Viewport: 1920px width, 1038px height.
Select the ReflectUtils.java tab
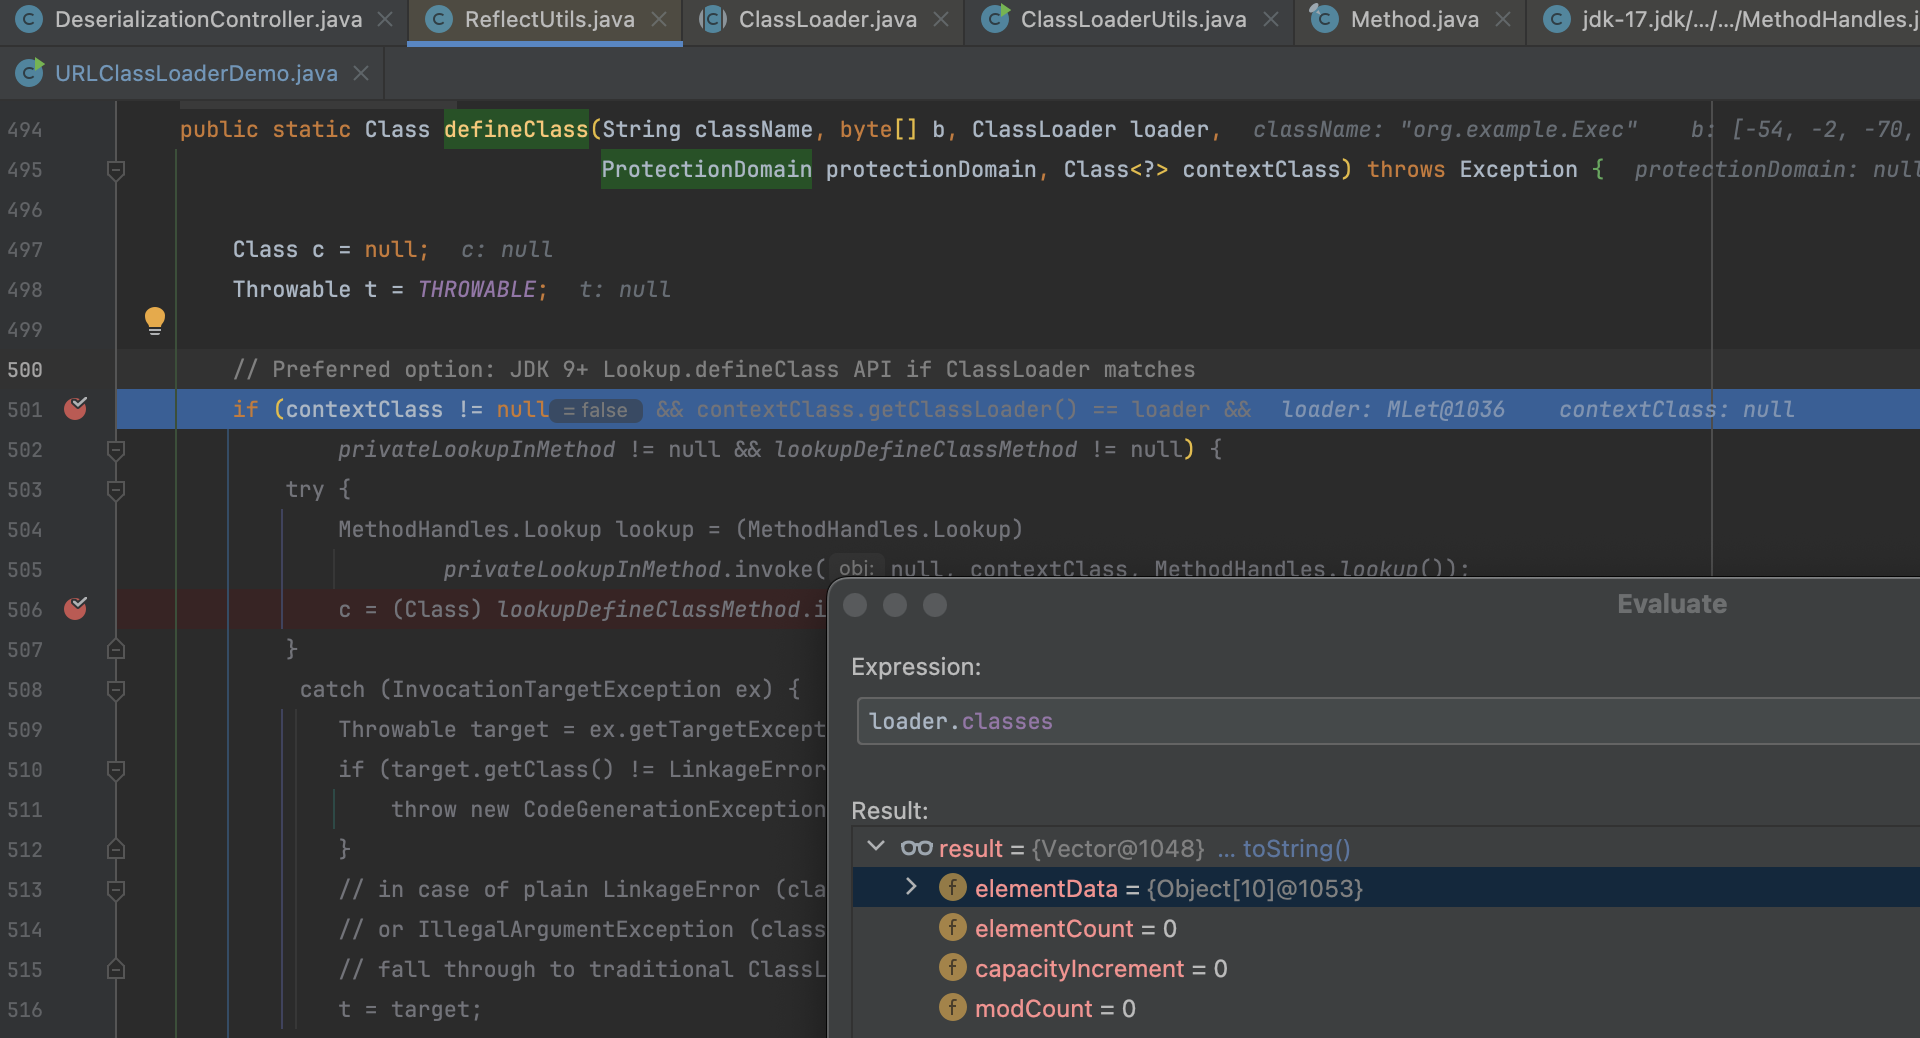pyautogui.click(x=549, y=20)
